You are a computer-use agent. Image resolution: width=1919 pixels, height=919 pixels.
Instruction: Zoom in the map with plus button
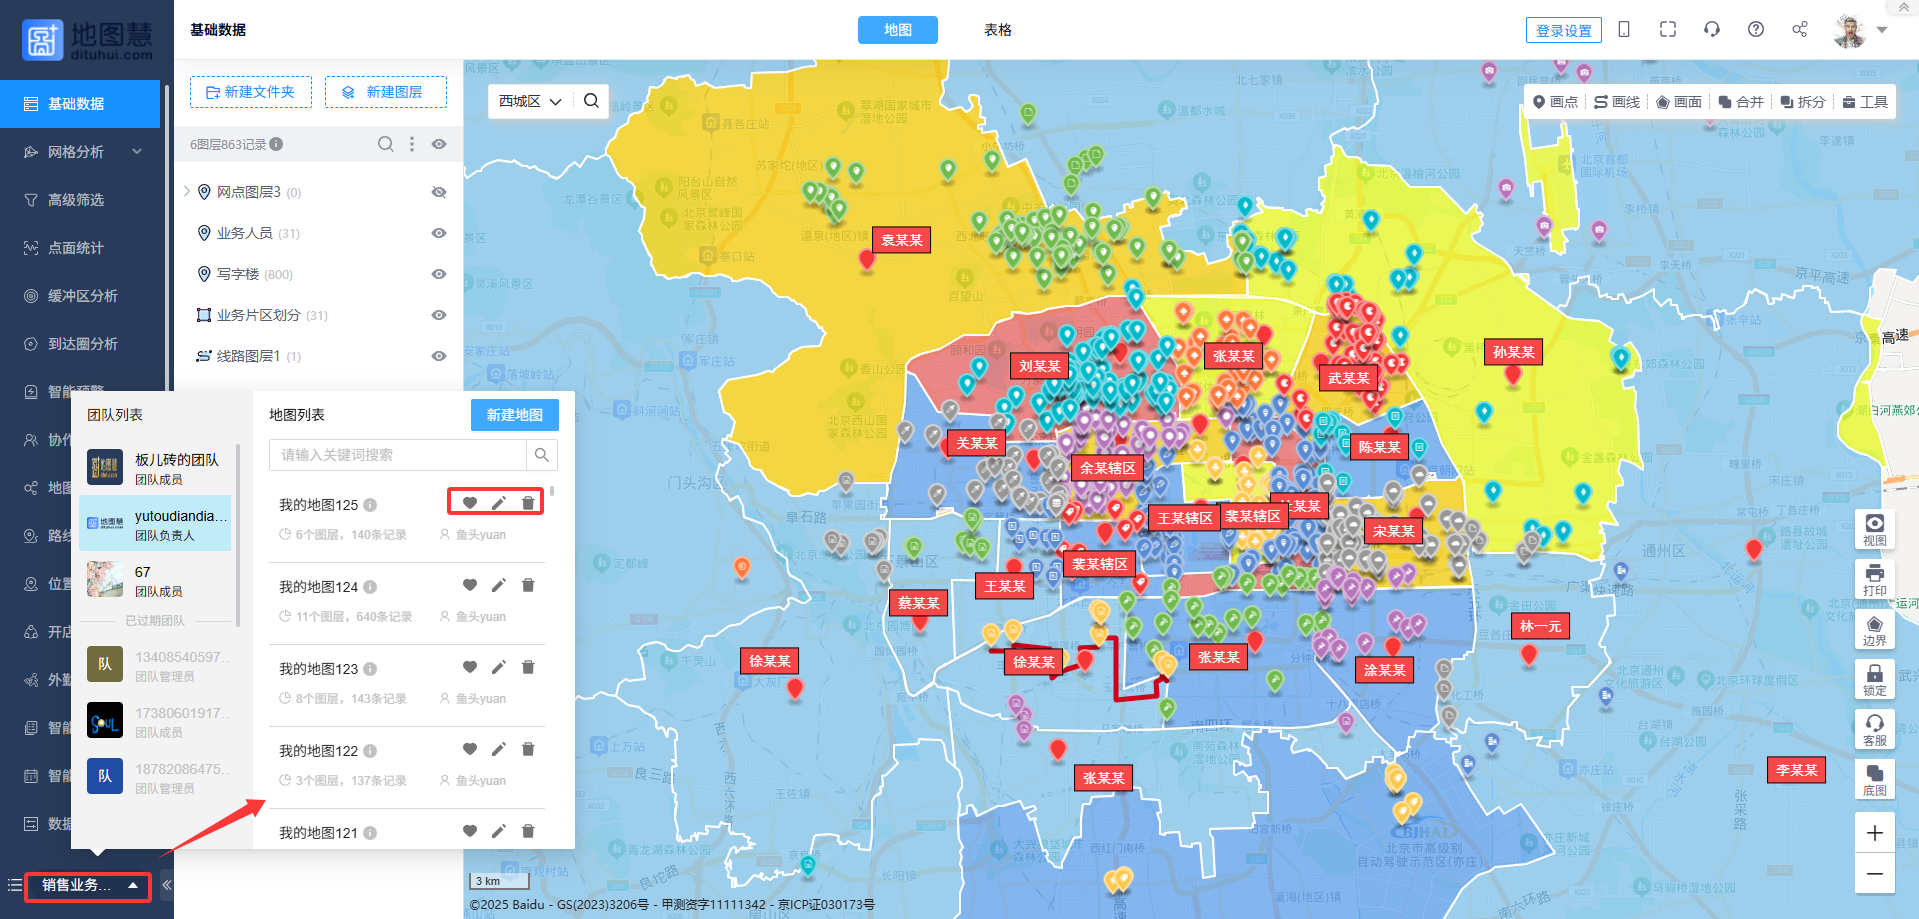1874,832
